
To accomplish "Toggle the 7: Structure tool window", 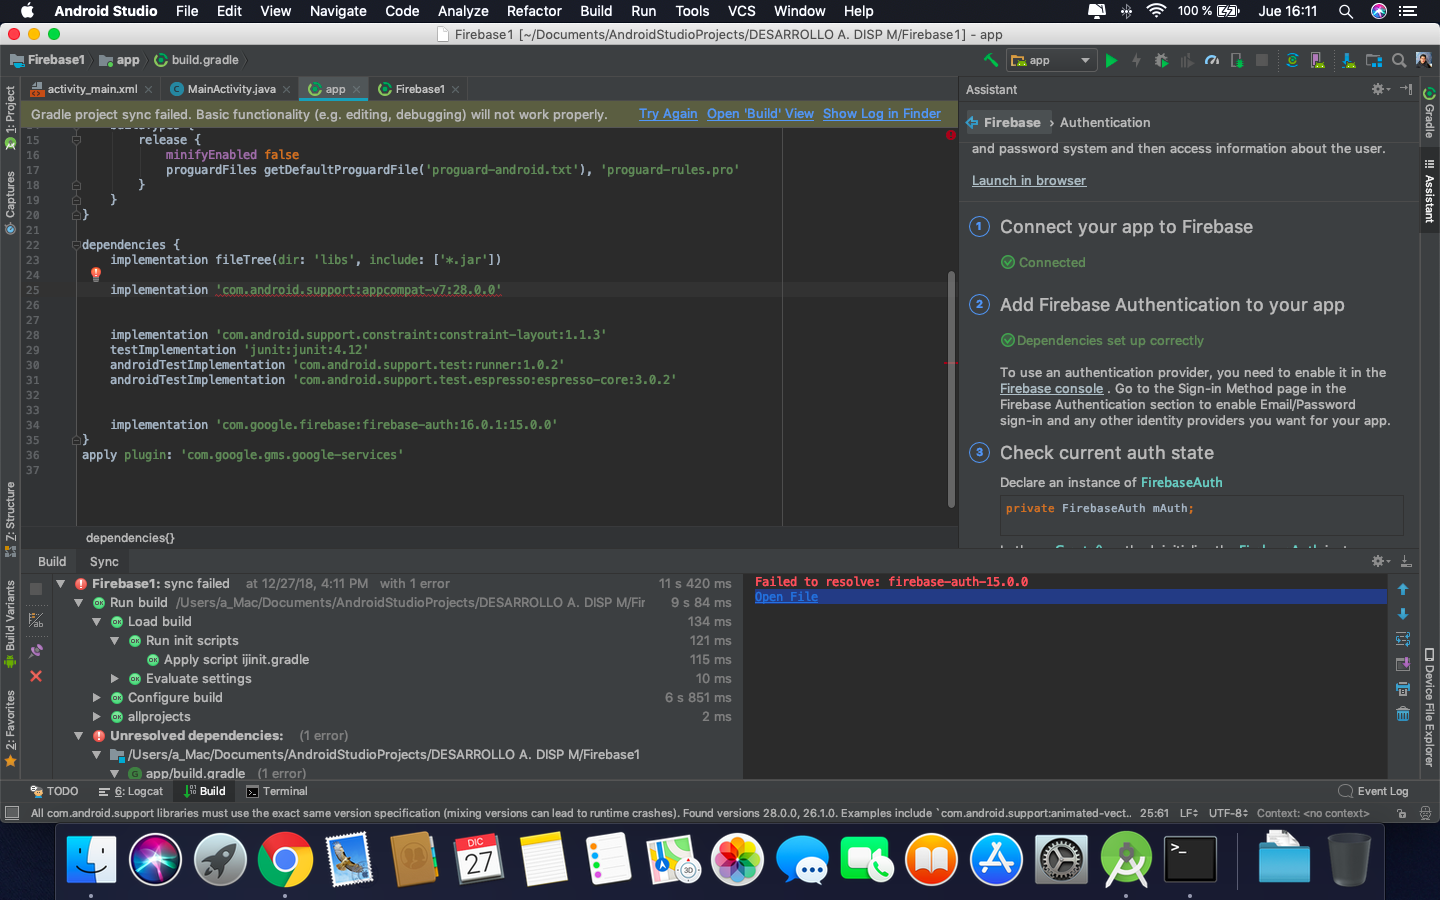I will 10,518.
